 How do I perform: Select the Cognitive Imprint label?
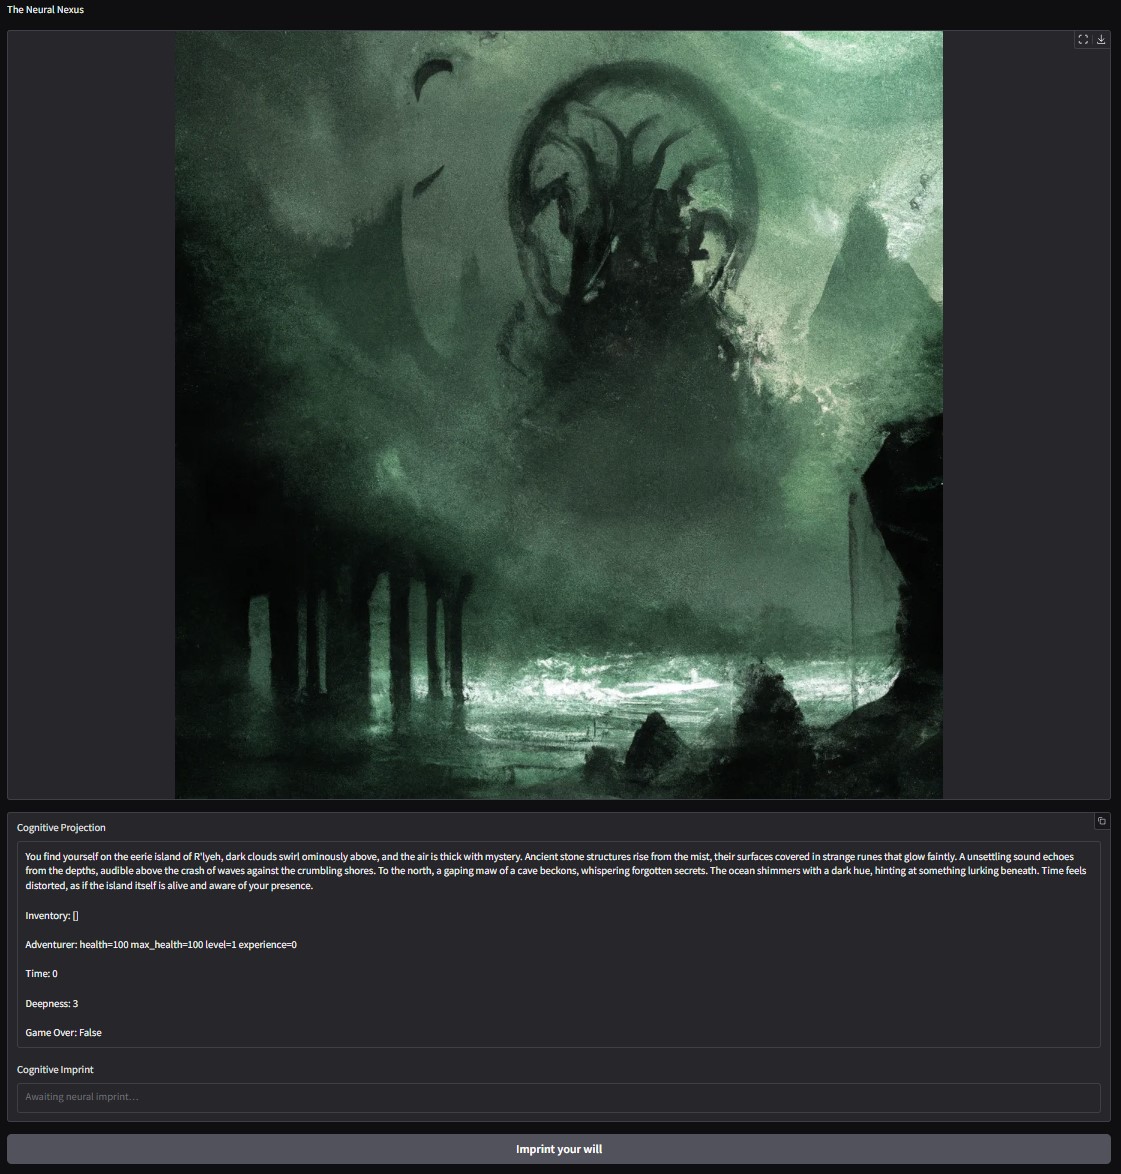point(54,1069)
